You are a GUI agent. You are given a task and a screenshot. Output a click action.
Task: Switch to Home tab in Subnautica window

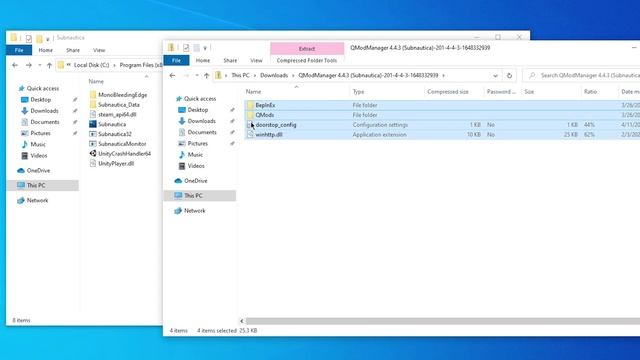click(x=45, y=50)
